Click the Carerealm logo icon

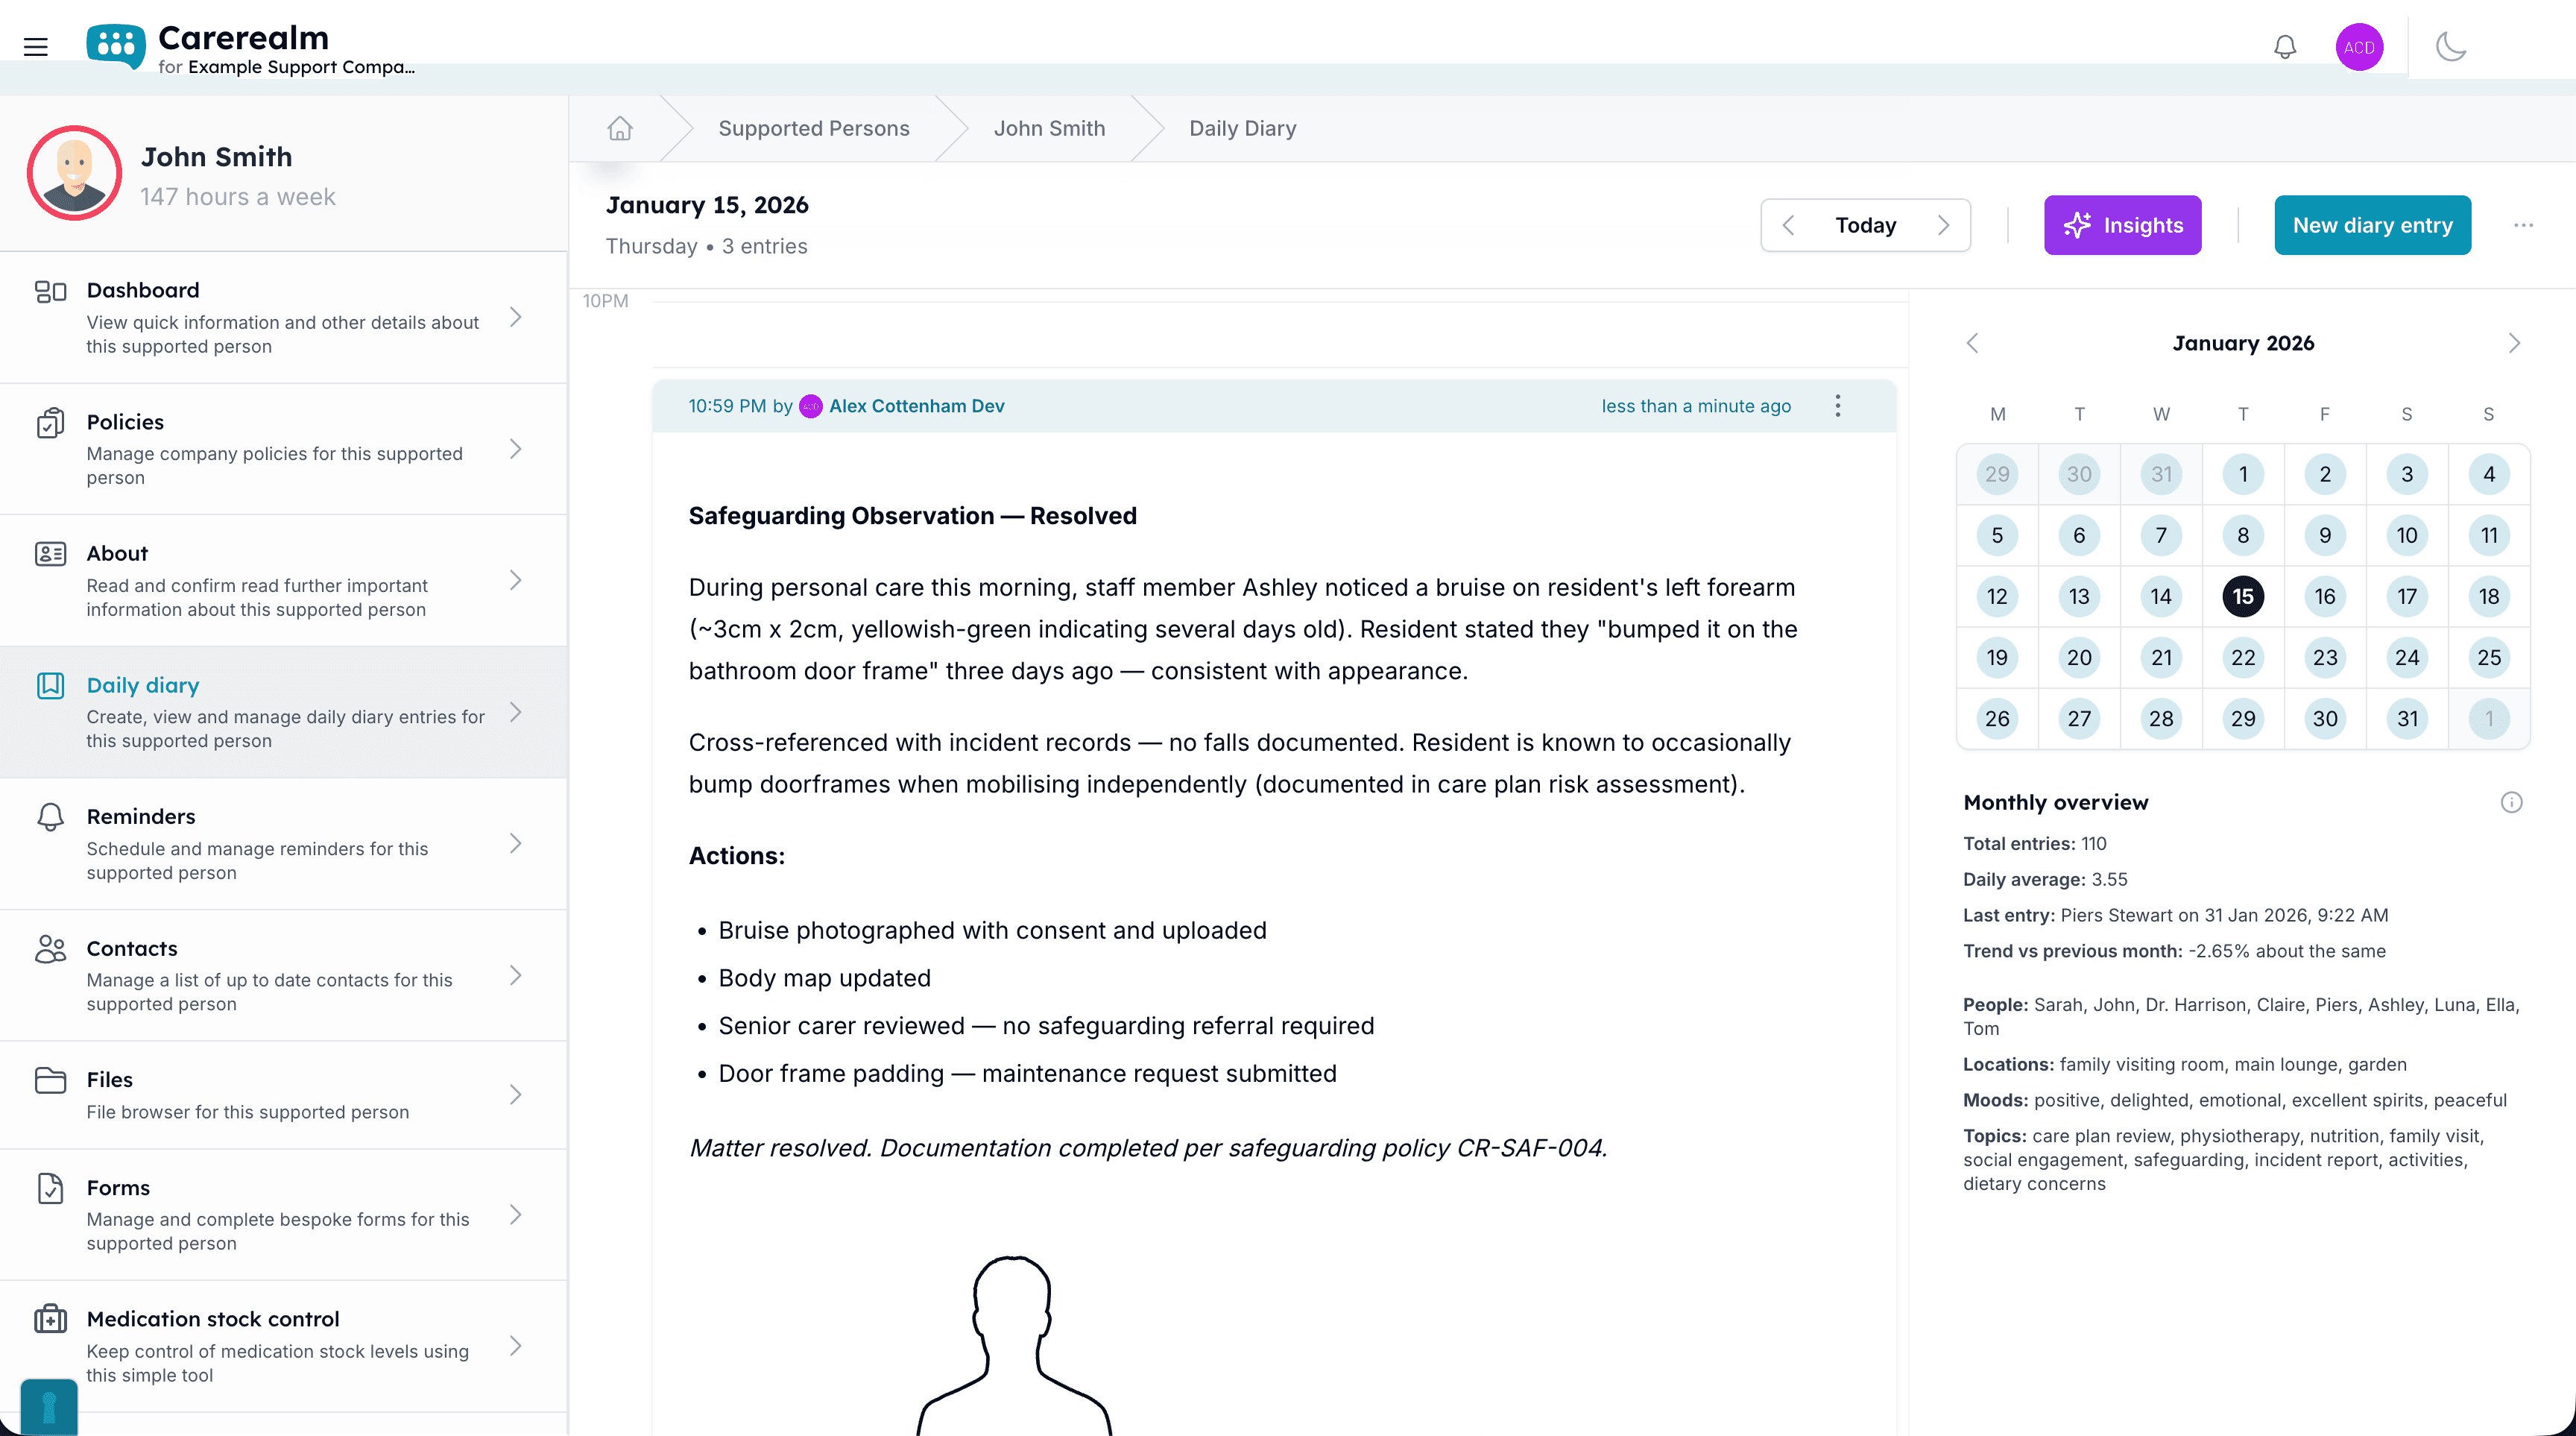116,46
